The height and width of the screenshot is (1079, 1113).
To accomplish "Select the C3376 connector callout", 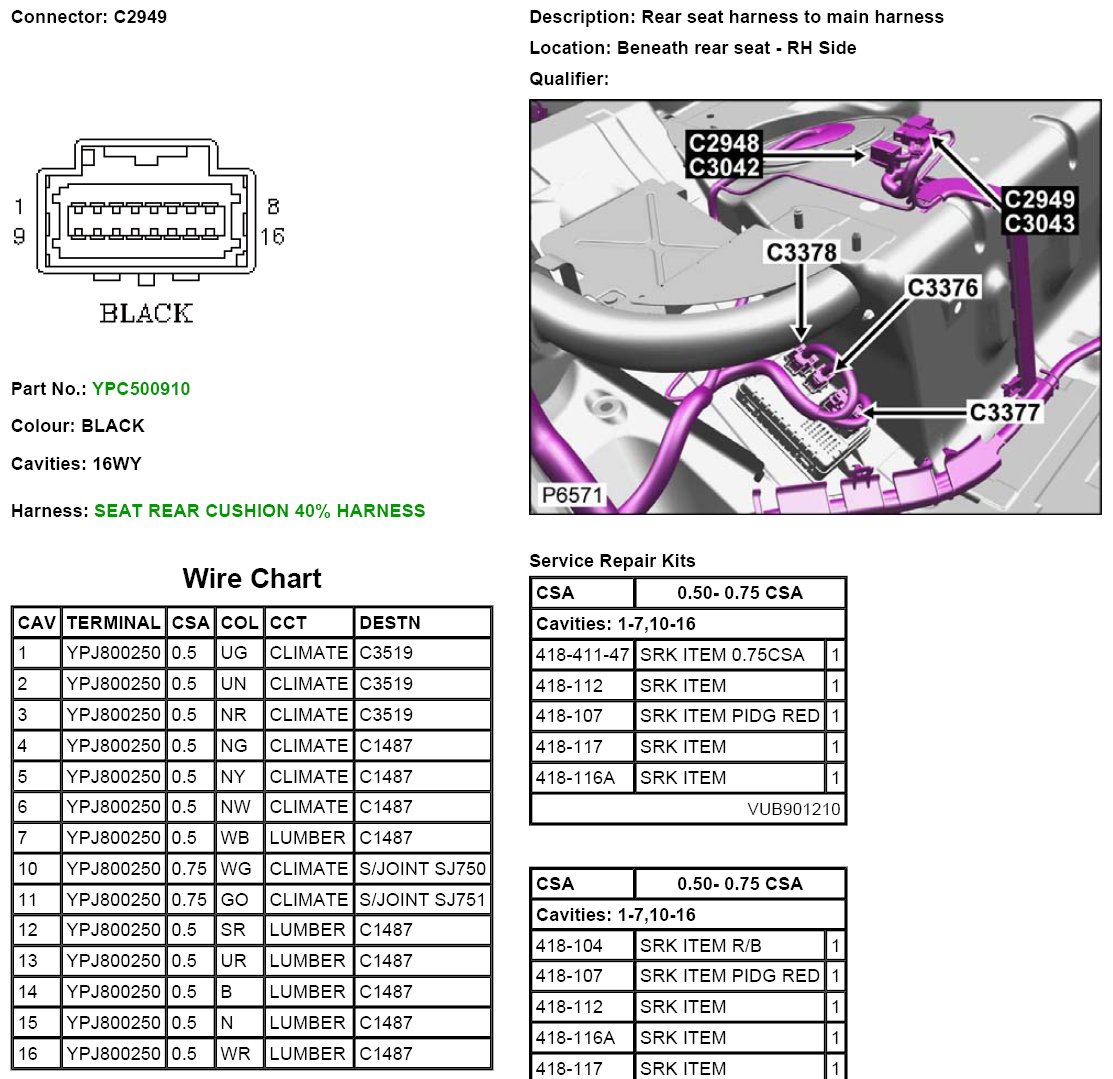I will 943,288.
